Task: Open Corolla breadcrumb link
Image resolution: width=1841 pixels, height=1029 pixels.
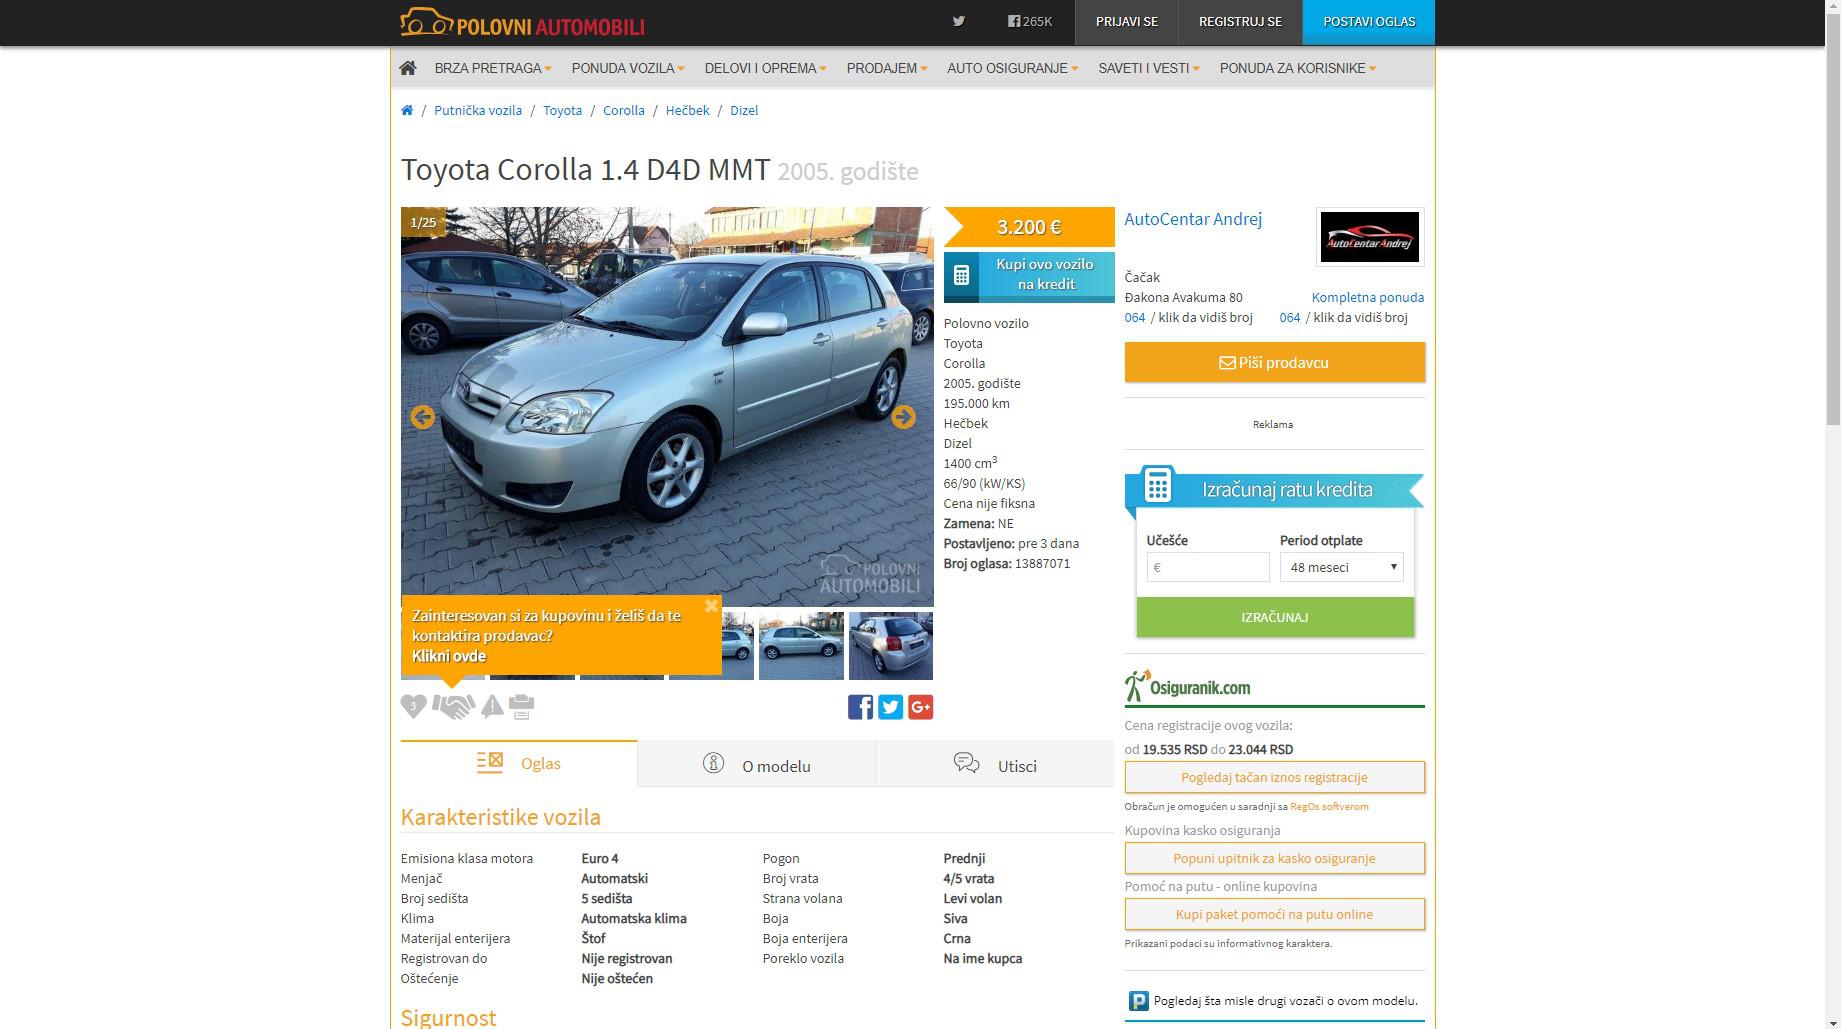Action: (x=624, y=110)
